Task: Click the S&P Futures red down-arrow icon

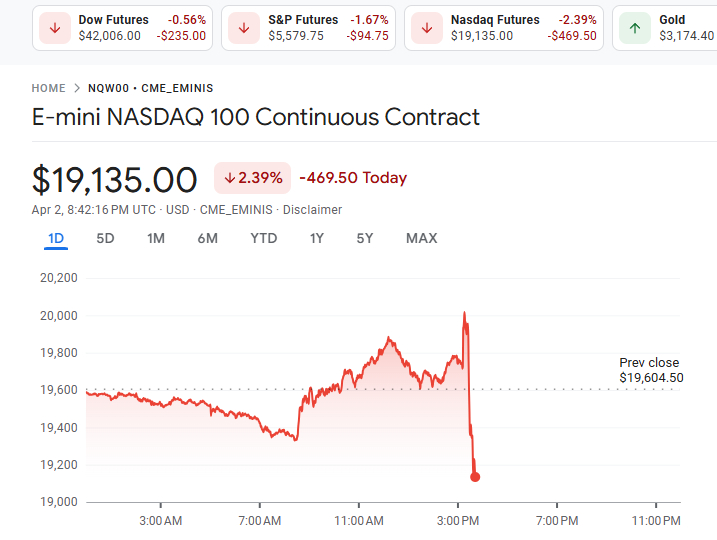Action: click(x=244, y=28)
